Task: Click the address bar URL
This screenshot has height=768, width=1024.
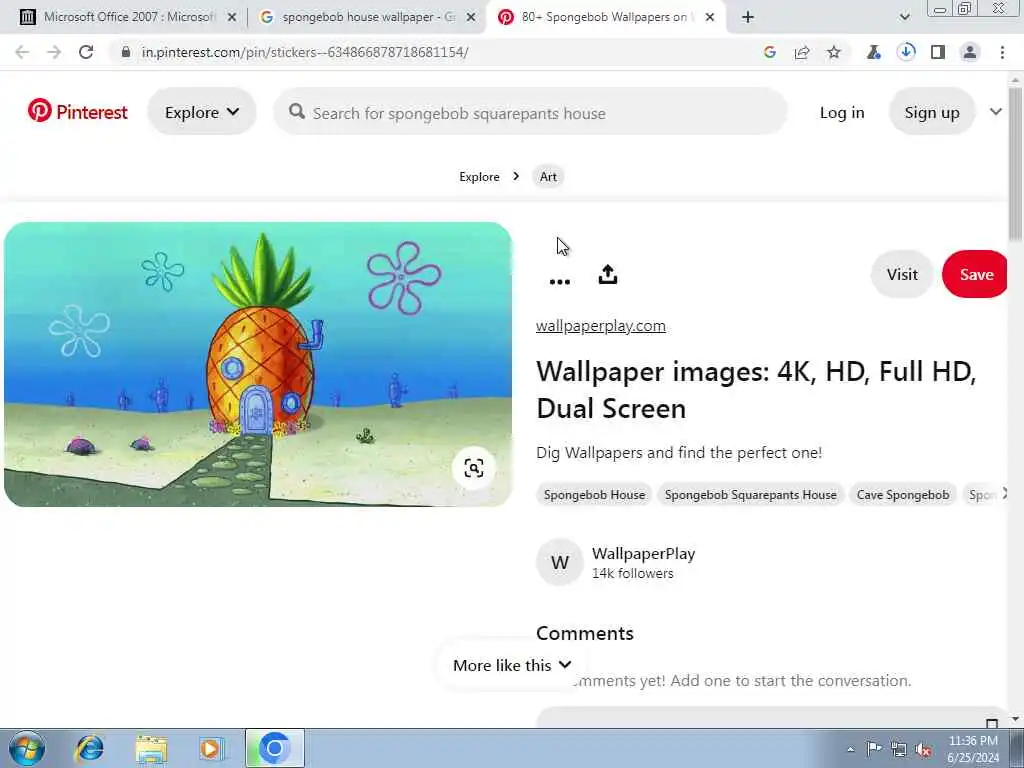Action: pos(304,52)
